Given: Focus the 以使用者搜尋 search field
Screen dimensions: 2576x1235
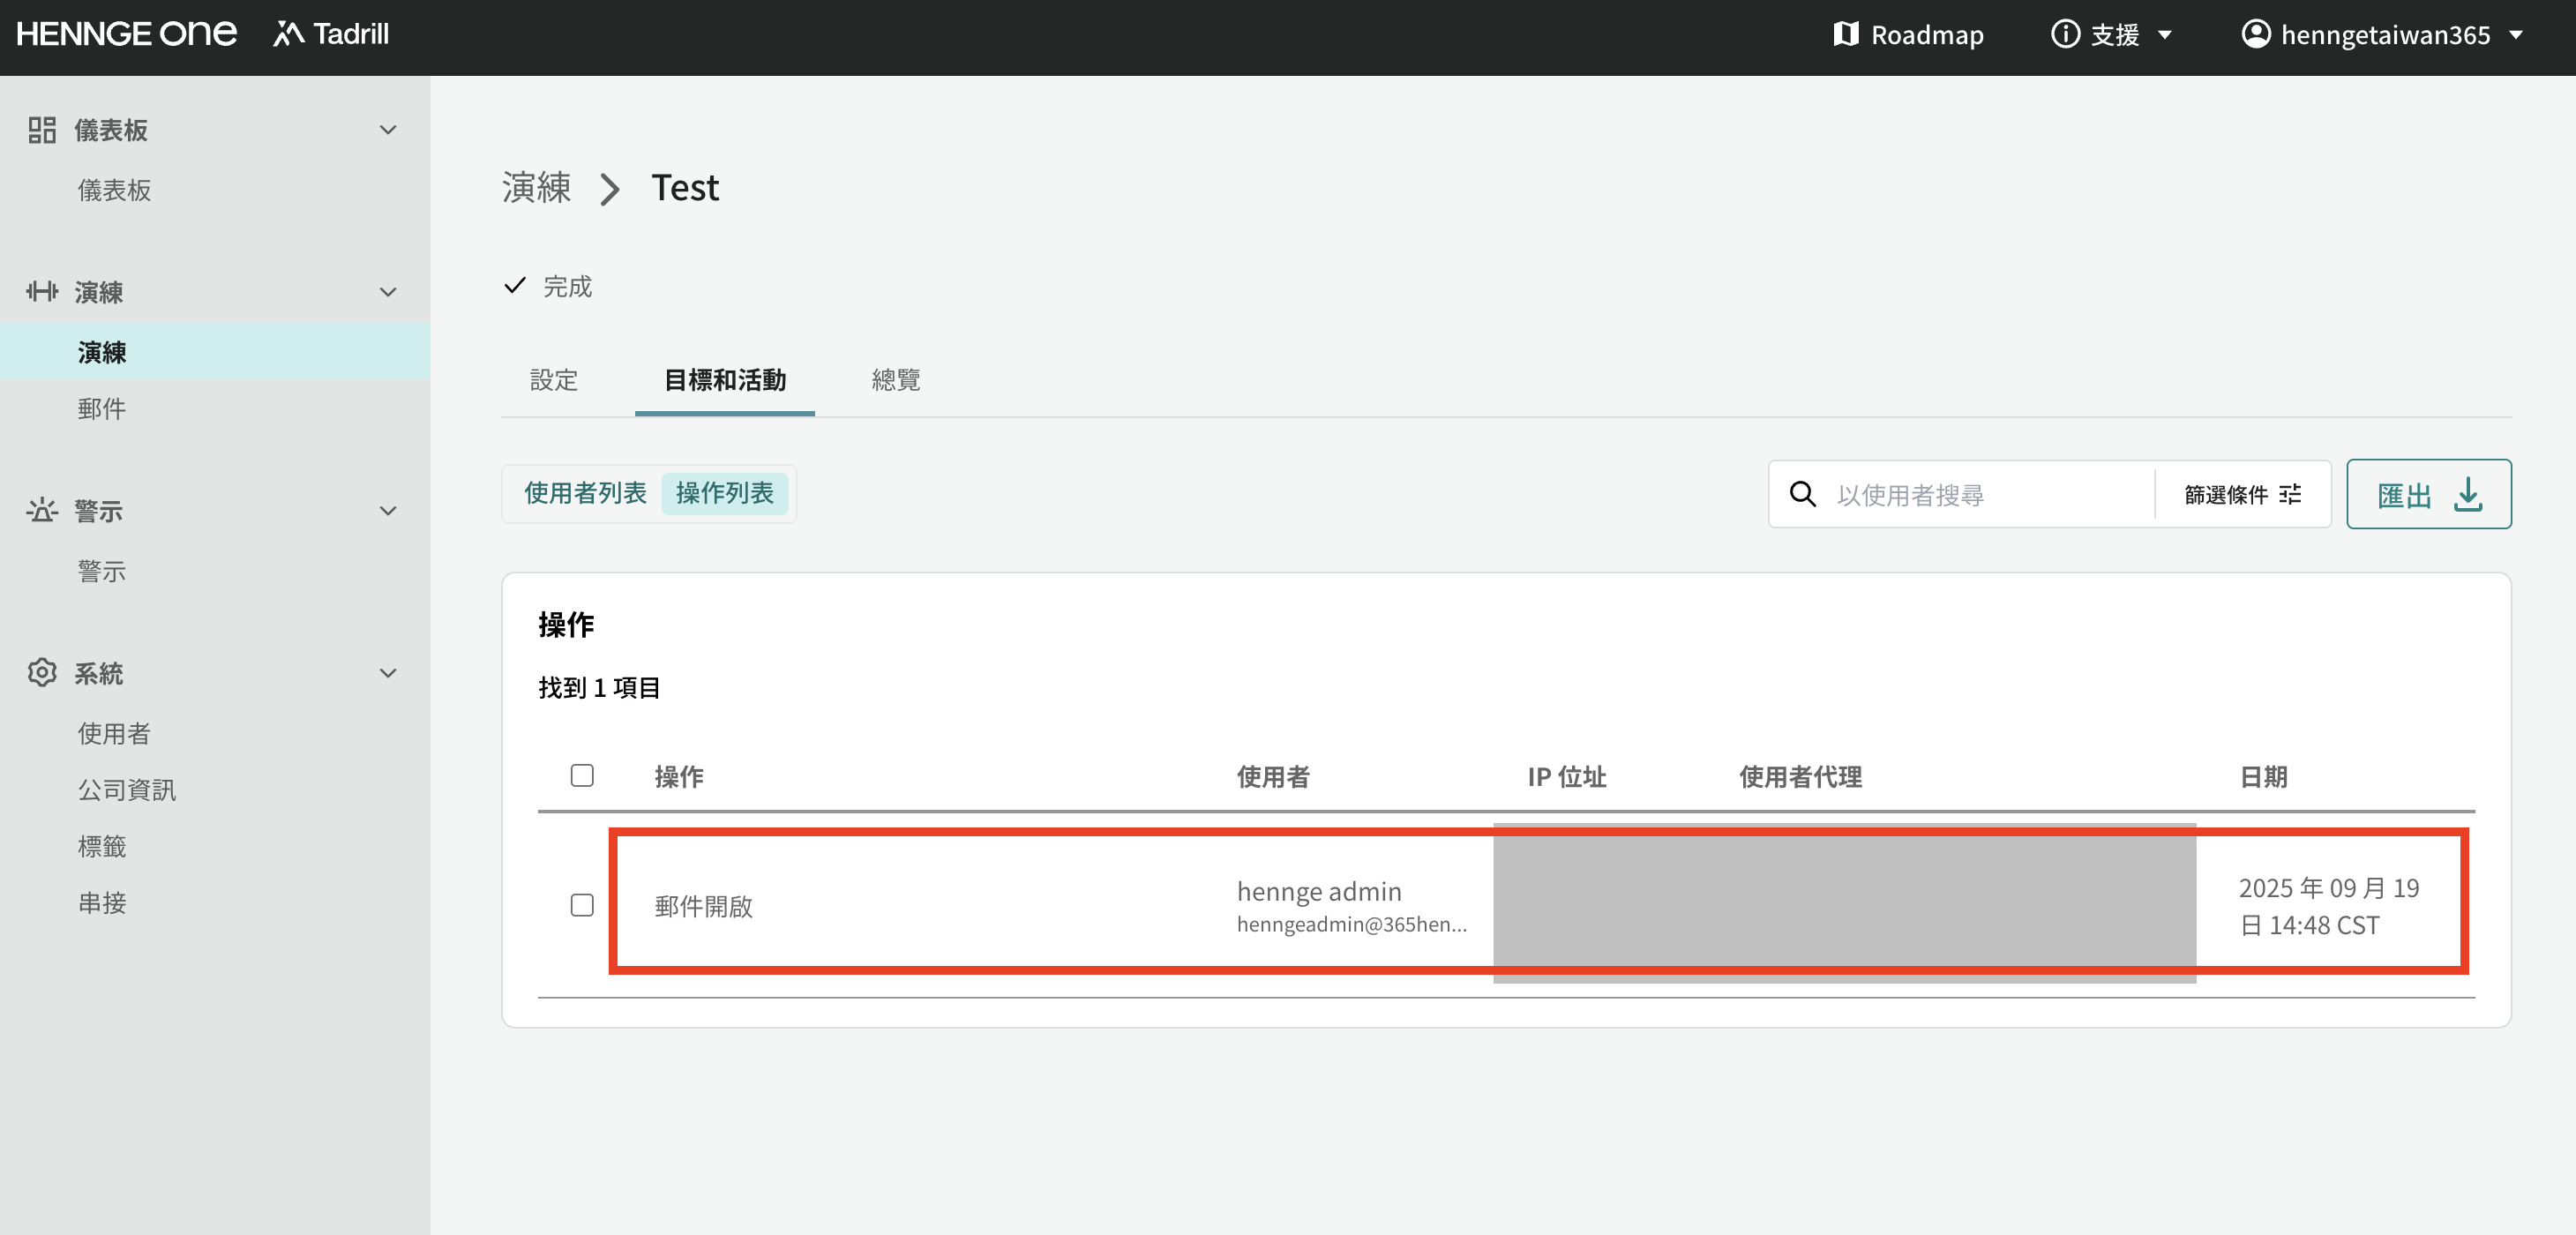Looking at the screenshot, I should [x=1985, y=494].
